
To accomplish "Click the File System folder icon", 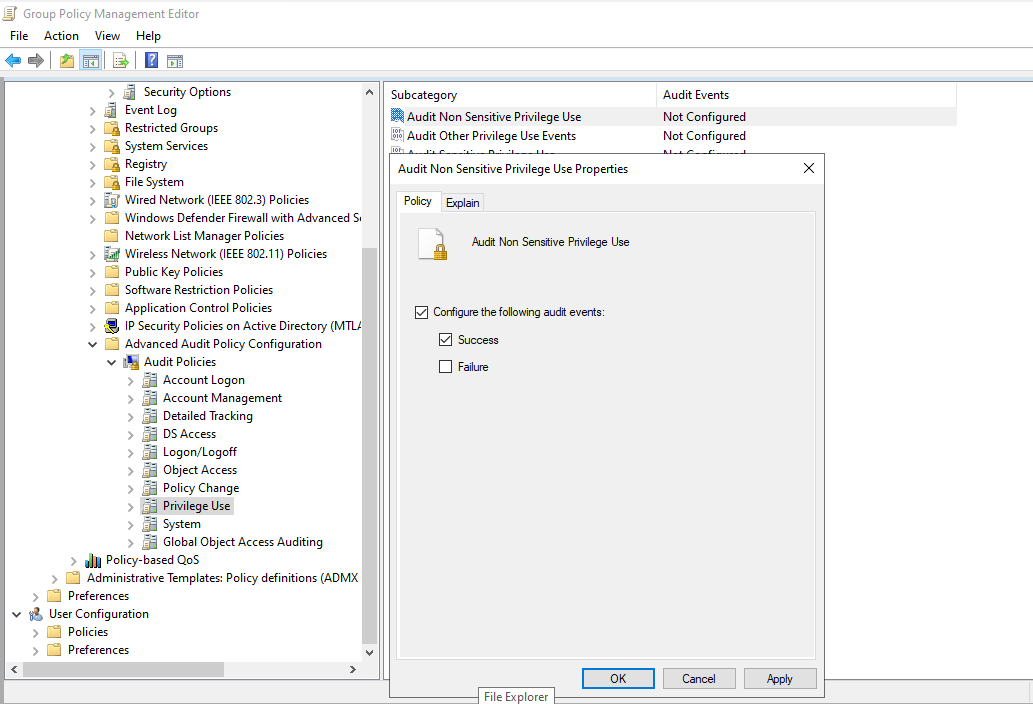I will click(112, 182).
